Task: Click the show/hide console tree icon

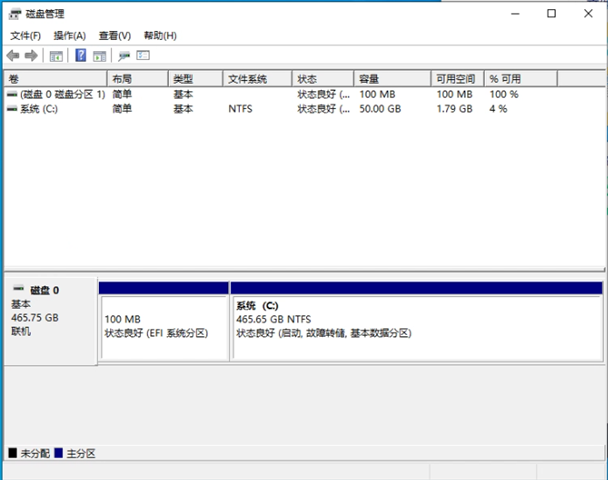Action: 56,56
